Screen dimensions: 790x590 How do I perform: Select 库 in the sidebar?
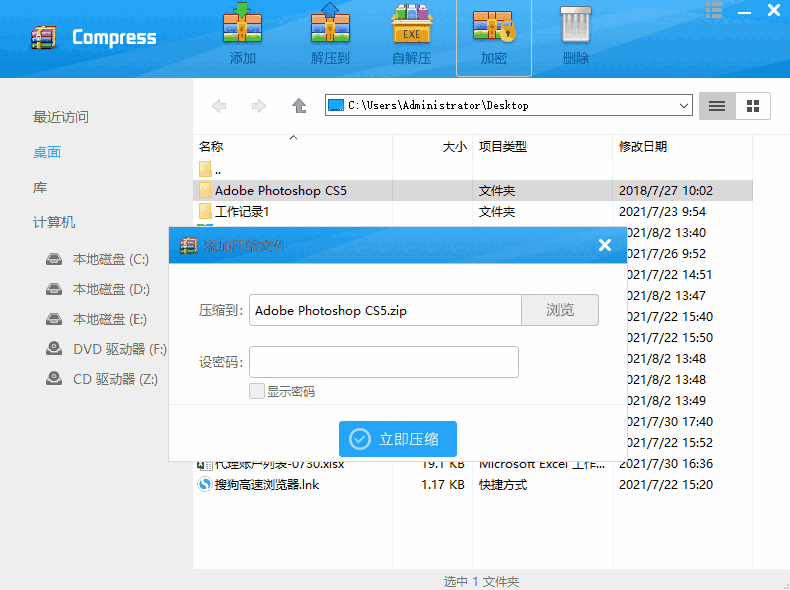click(x=40, y=187)
